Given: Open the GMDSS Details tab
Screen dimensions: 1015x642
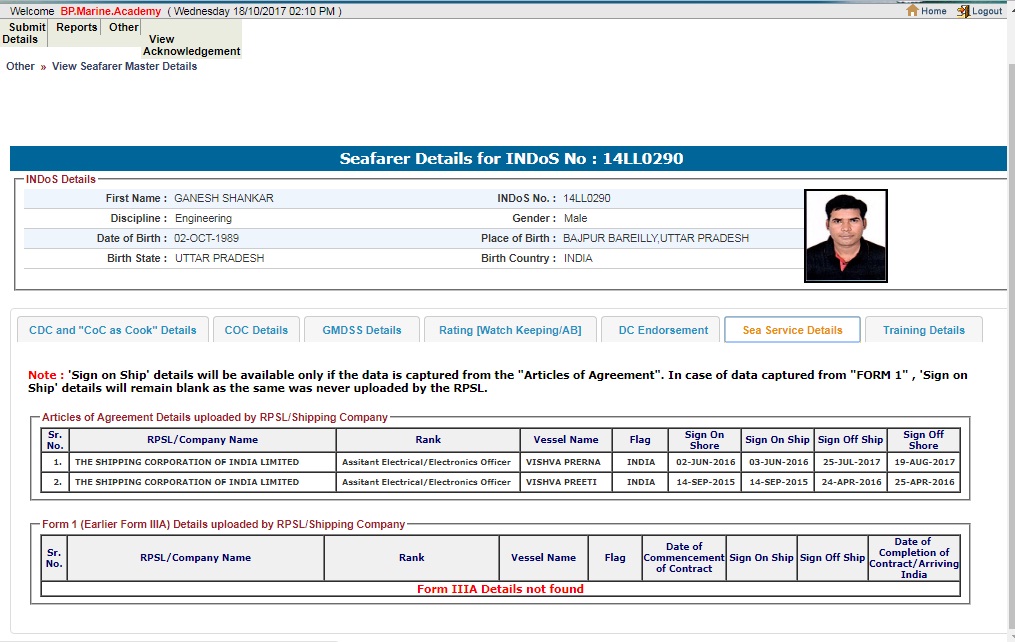Looking at the screenshot, I should click(x=361, y=330).
